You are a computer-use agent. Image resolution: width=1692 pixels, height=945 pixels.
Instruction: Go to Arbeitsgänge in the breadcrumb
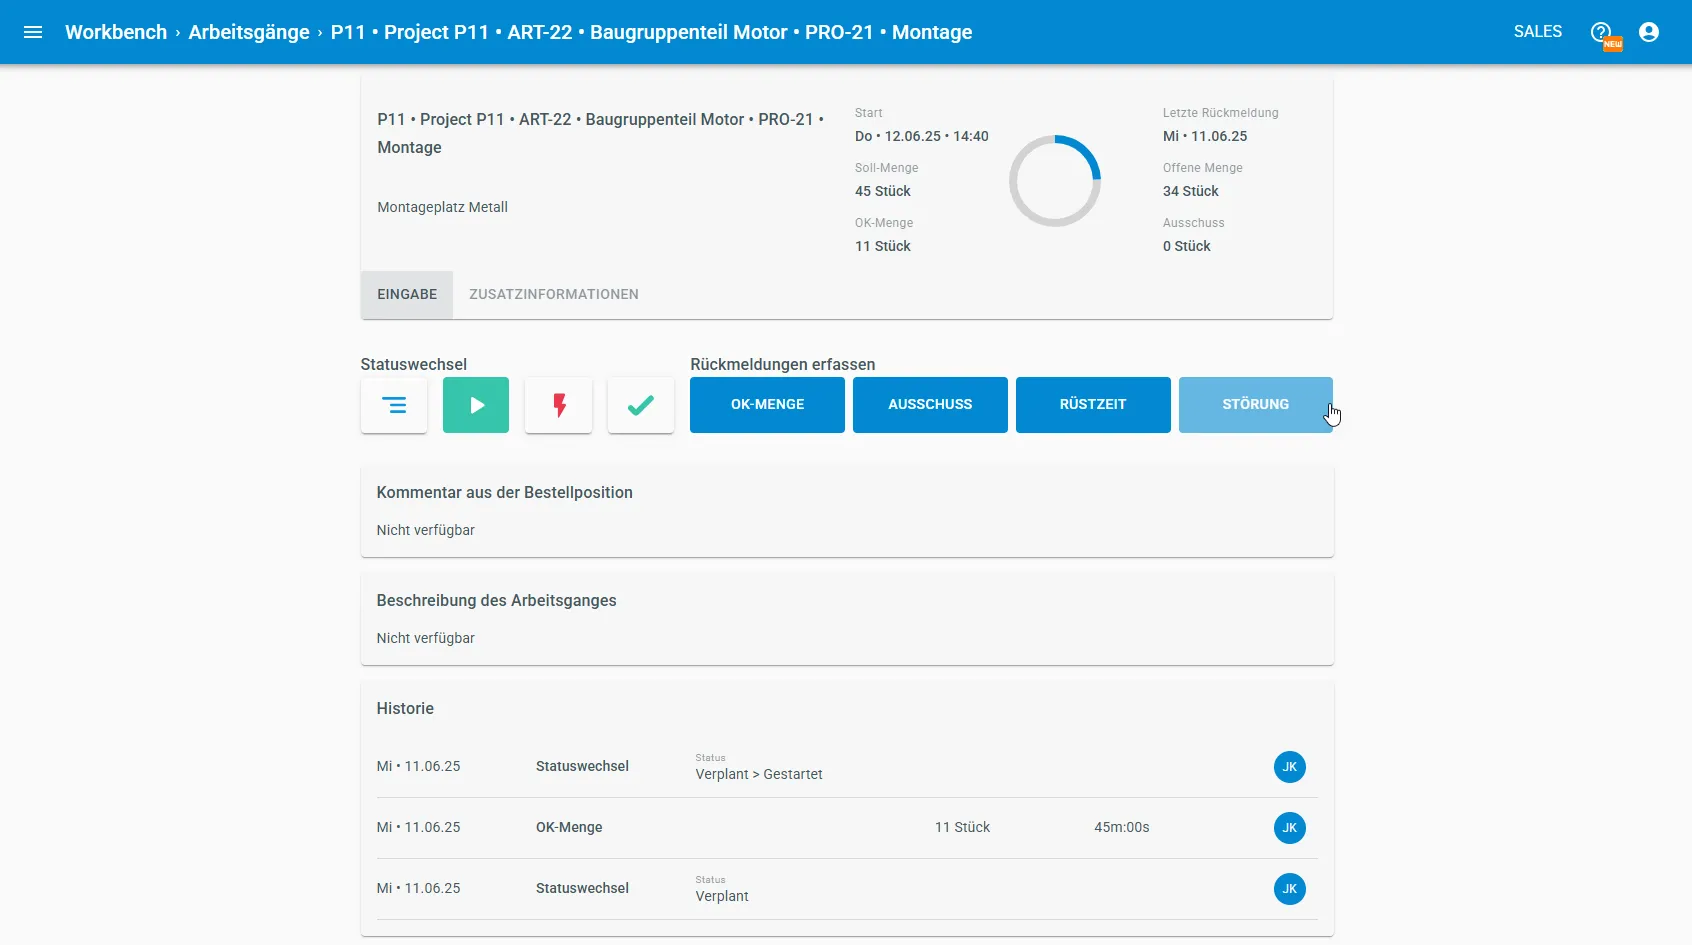click(x=249, y=32)
